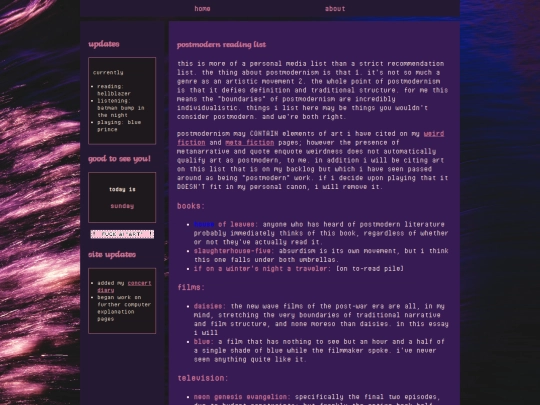Click the 'listening: batman bump in the night' item
Screen dimensions: 540x405
click(x=121, y=108)
